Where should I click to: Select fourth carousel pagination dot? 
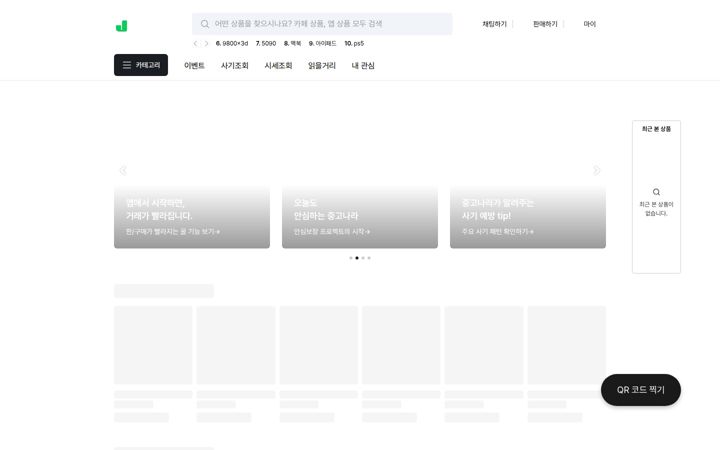click(x=369, y=258)
